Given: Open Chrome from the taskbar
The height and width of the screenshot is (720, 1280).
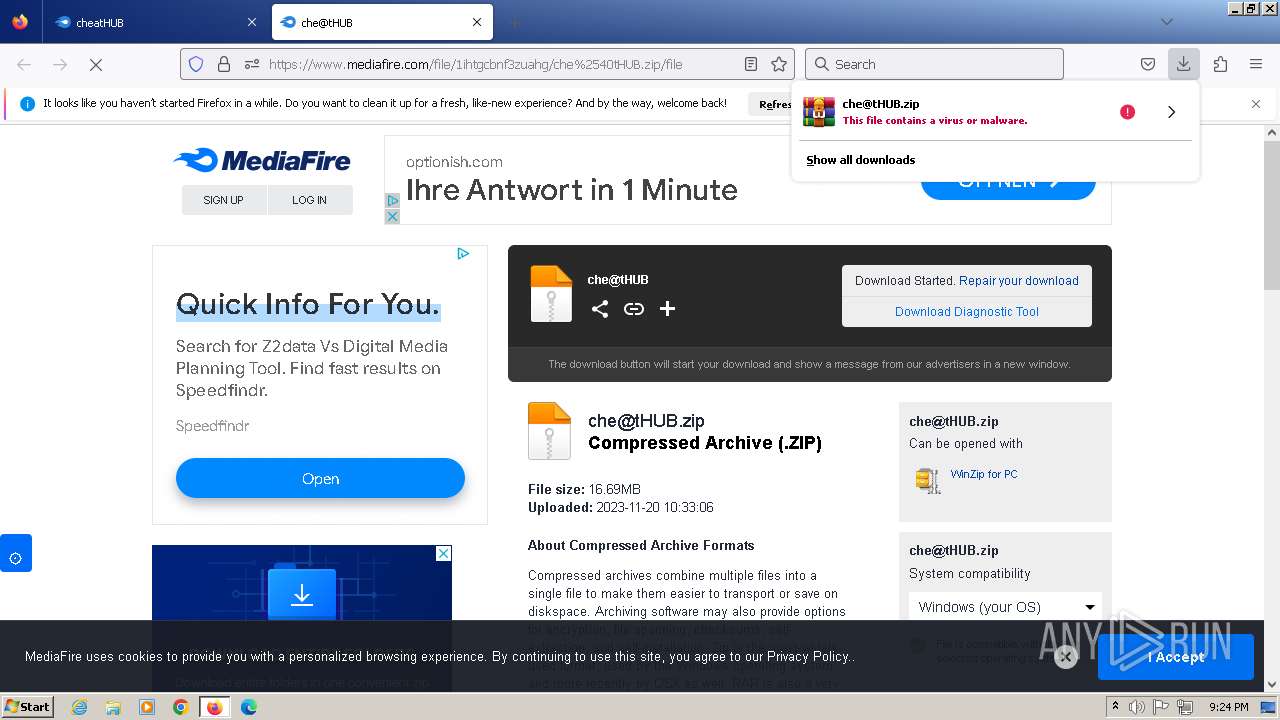Looking at the screenshot, I should tap(181, 707).
